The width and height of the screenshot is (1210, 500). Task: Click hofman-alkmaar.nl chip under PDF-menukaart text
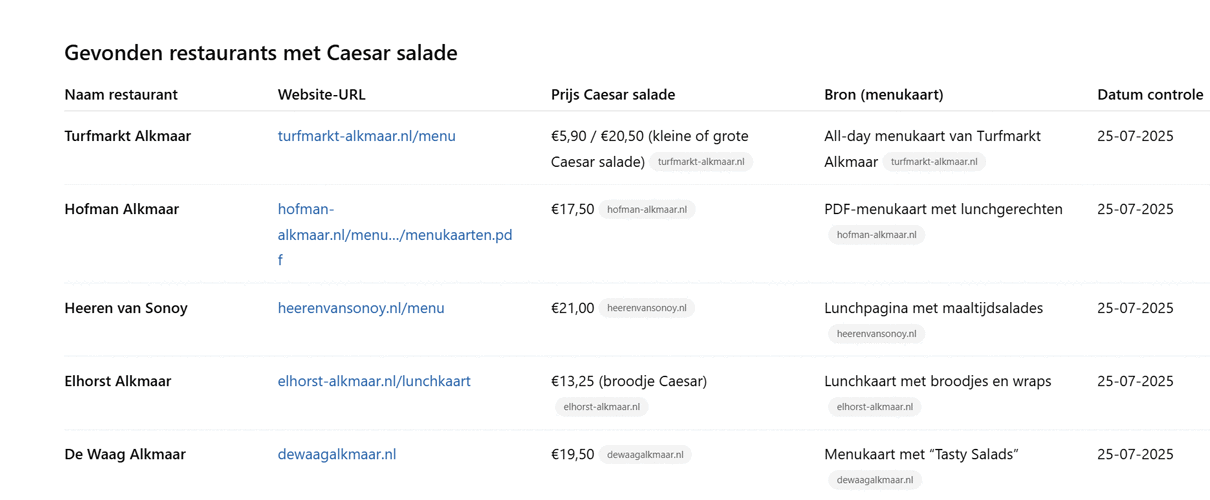[x=876, y=235]
